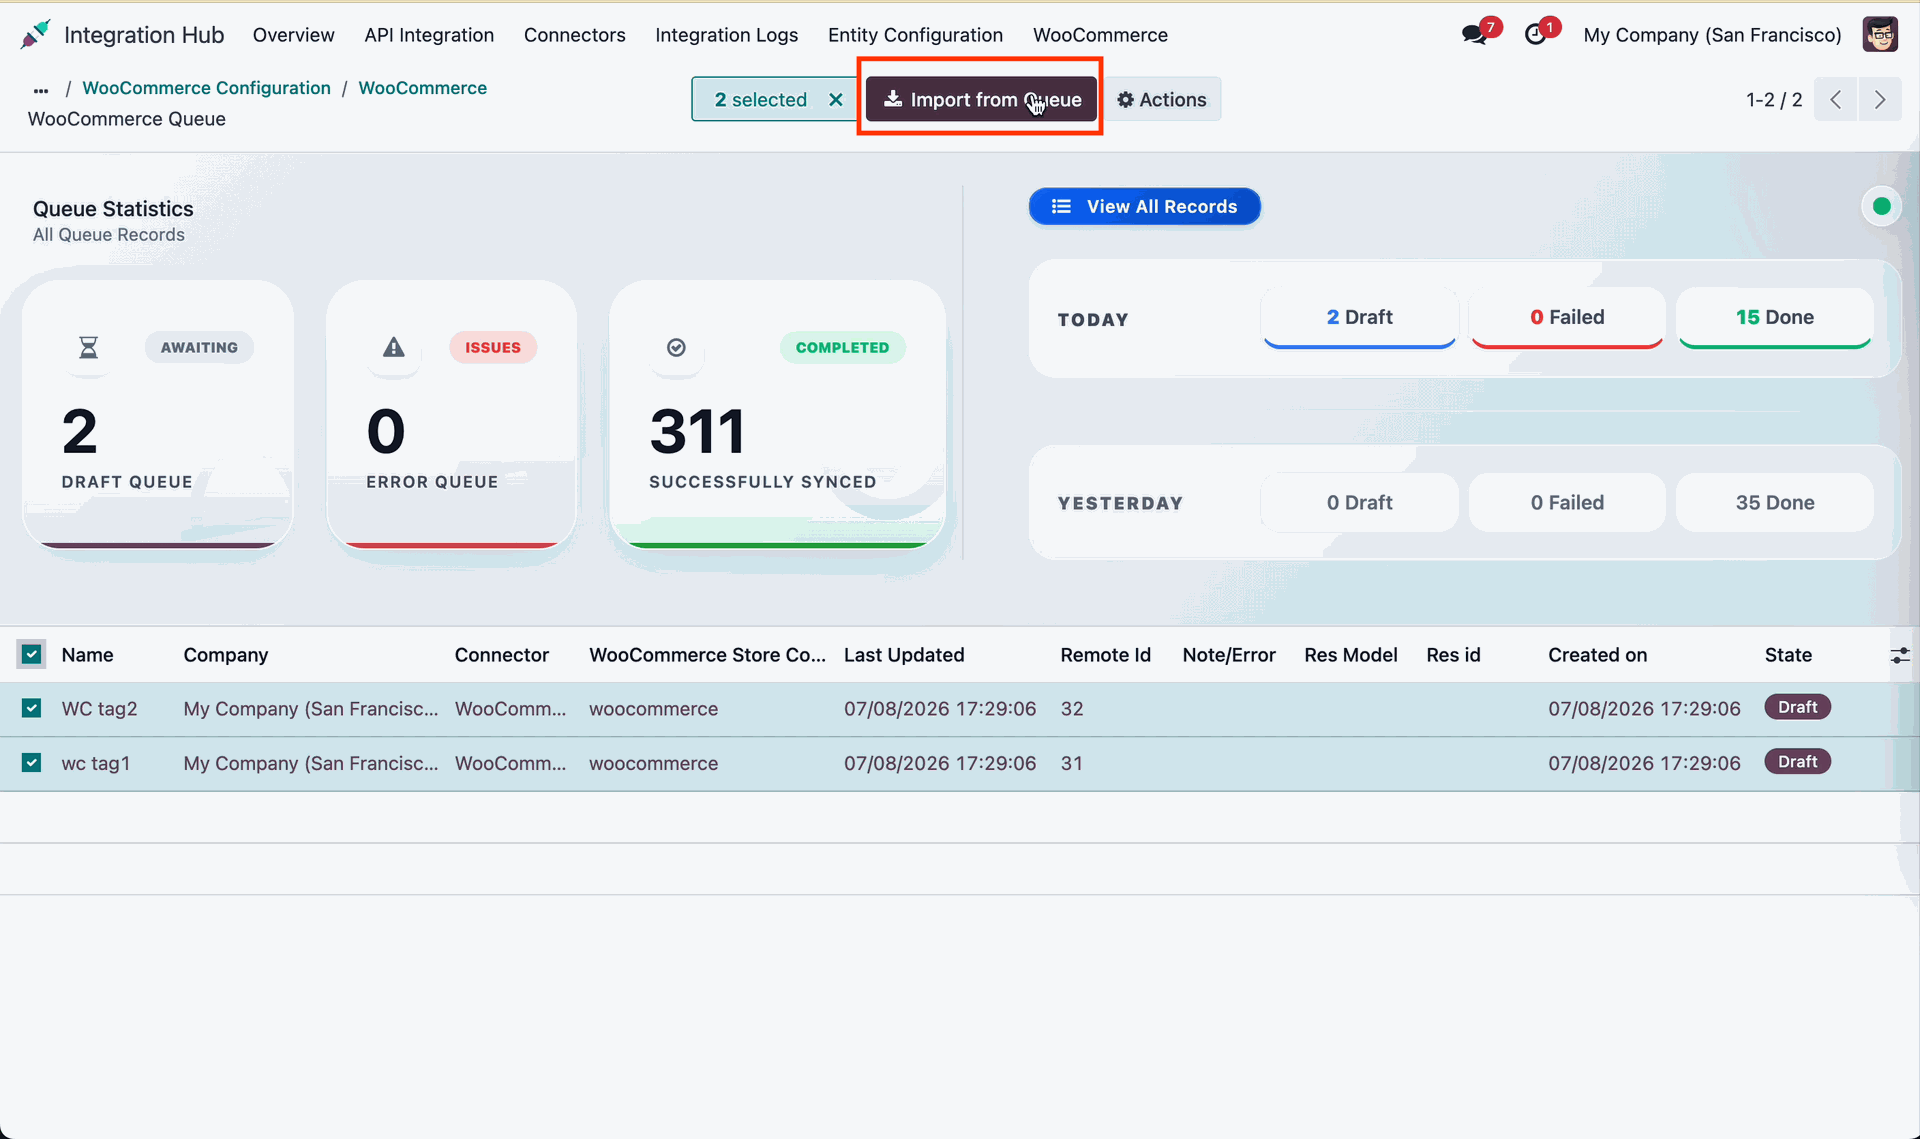Open the API Integration menu
This screenshot has width=1920, height=1139.
click(x=429, y=35)
